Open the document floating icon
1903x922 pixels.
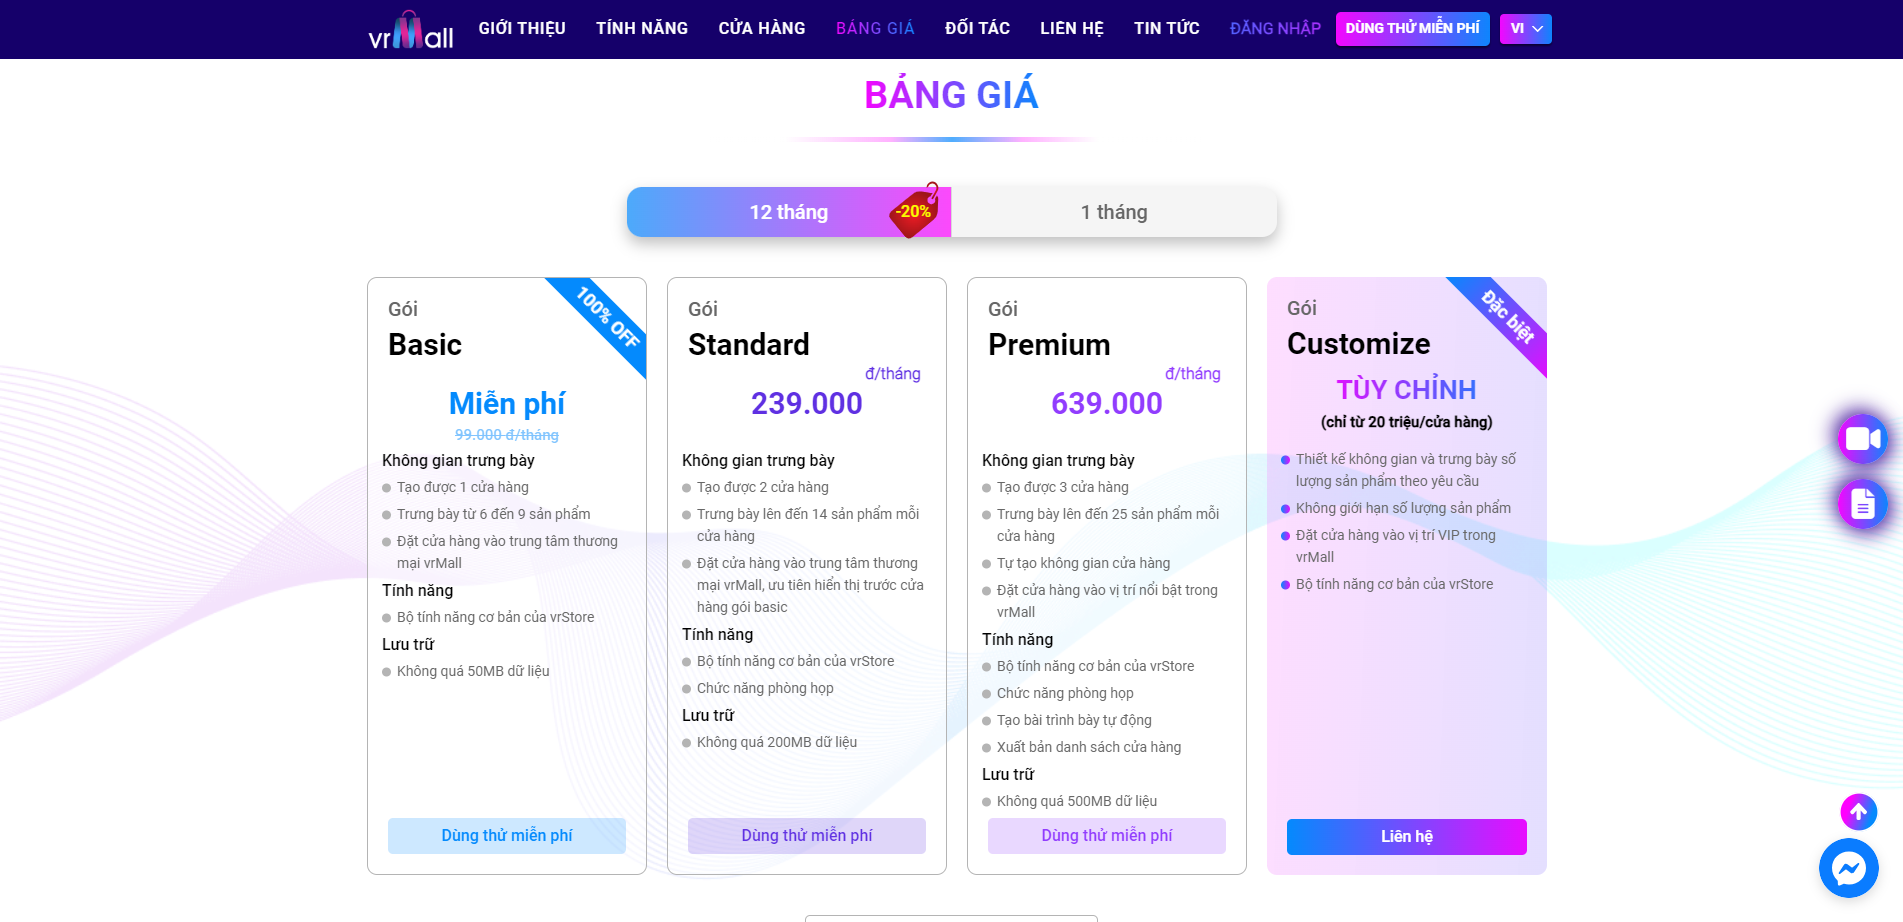(x=1862, y=504)
